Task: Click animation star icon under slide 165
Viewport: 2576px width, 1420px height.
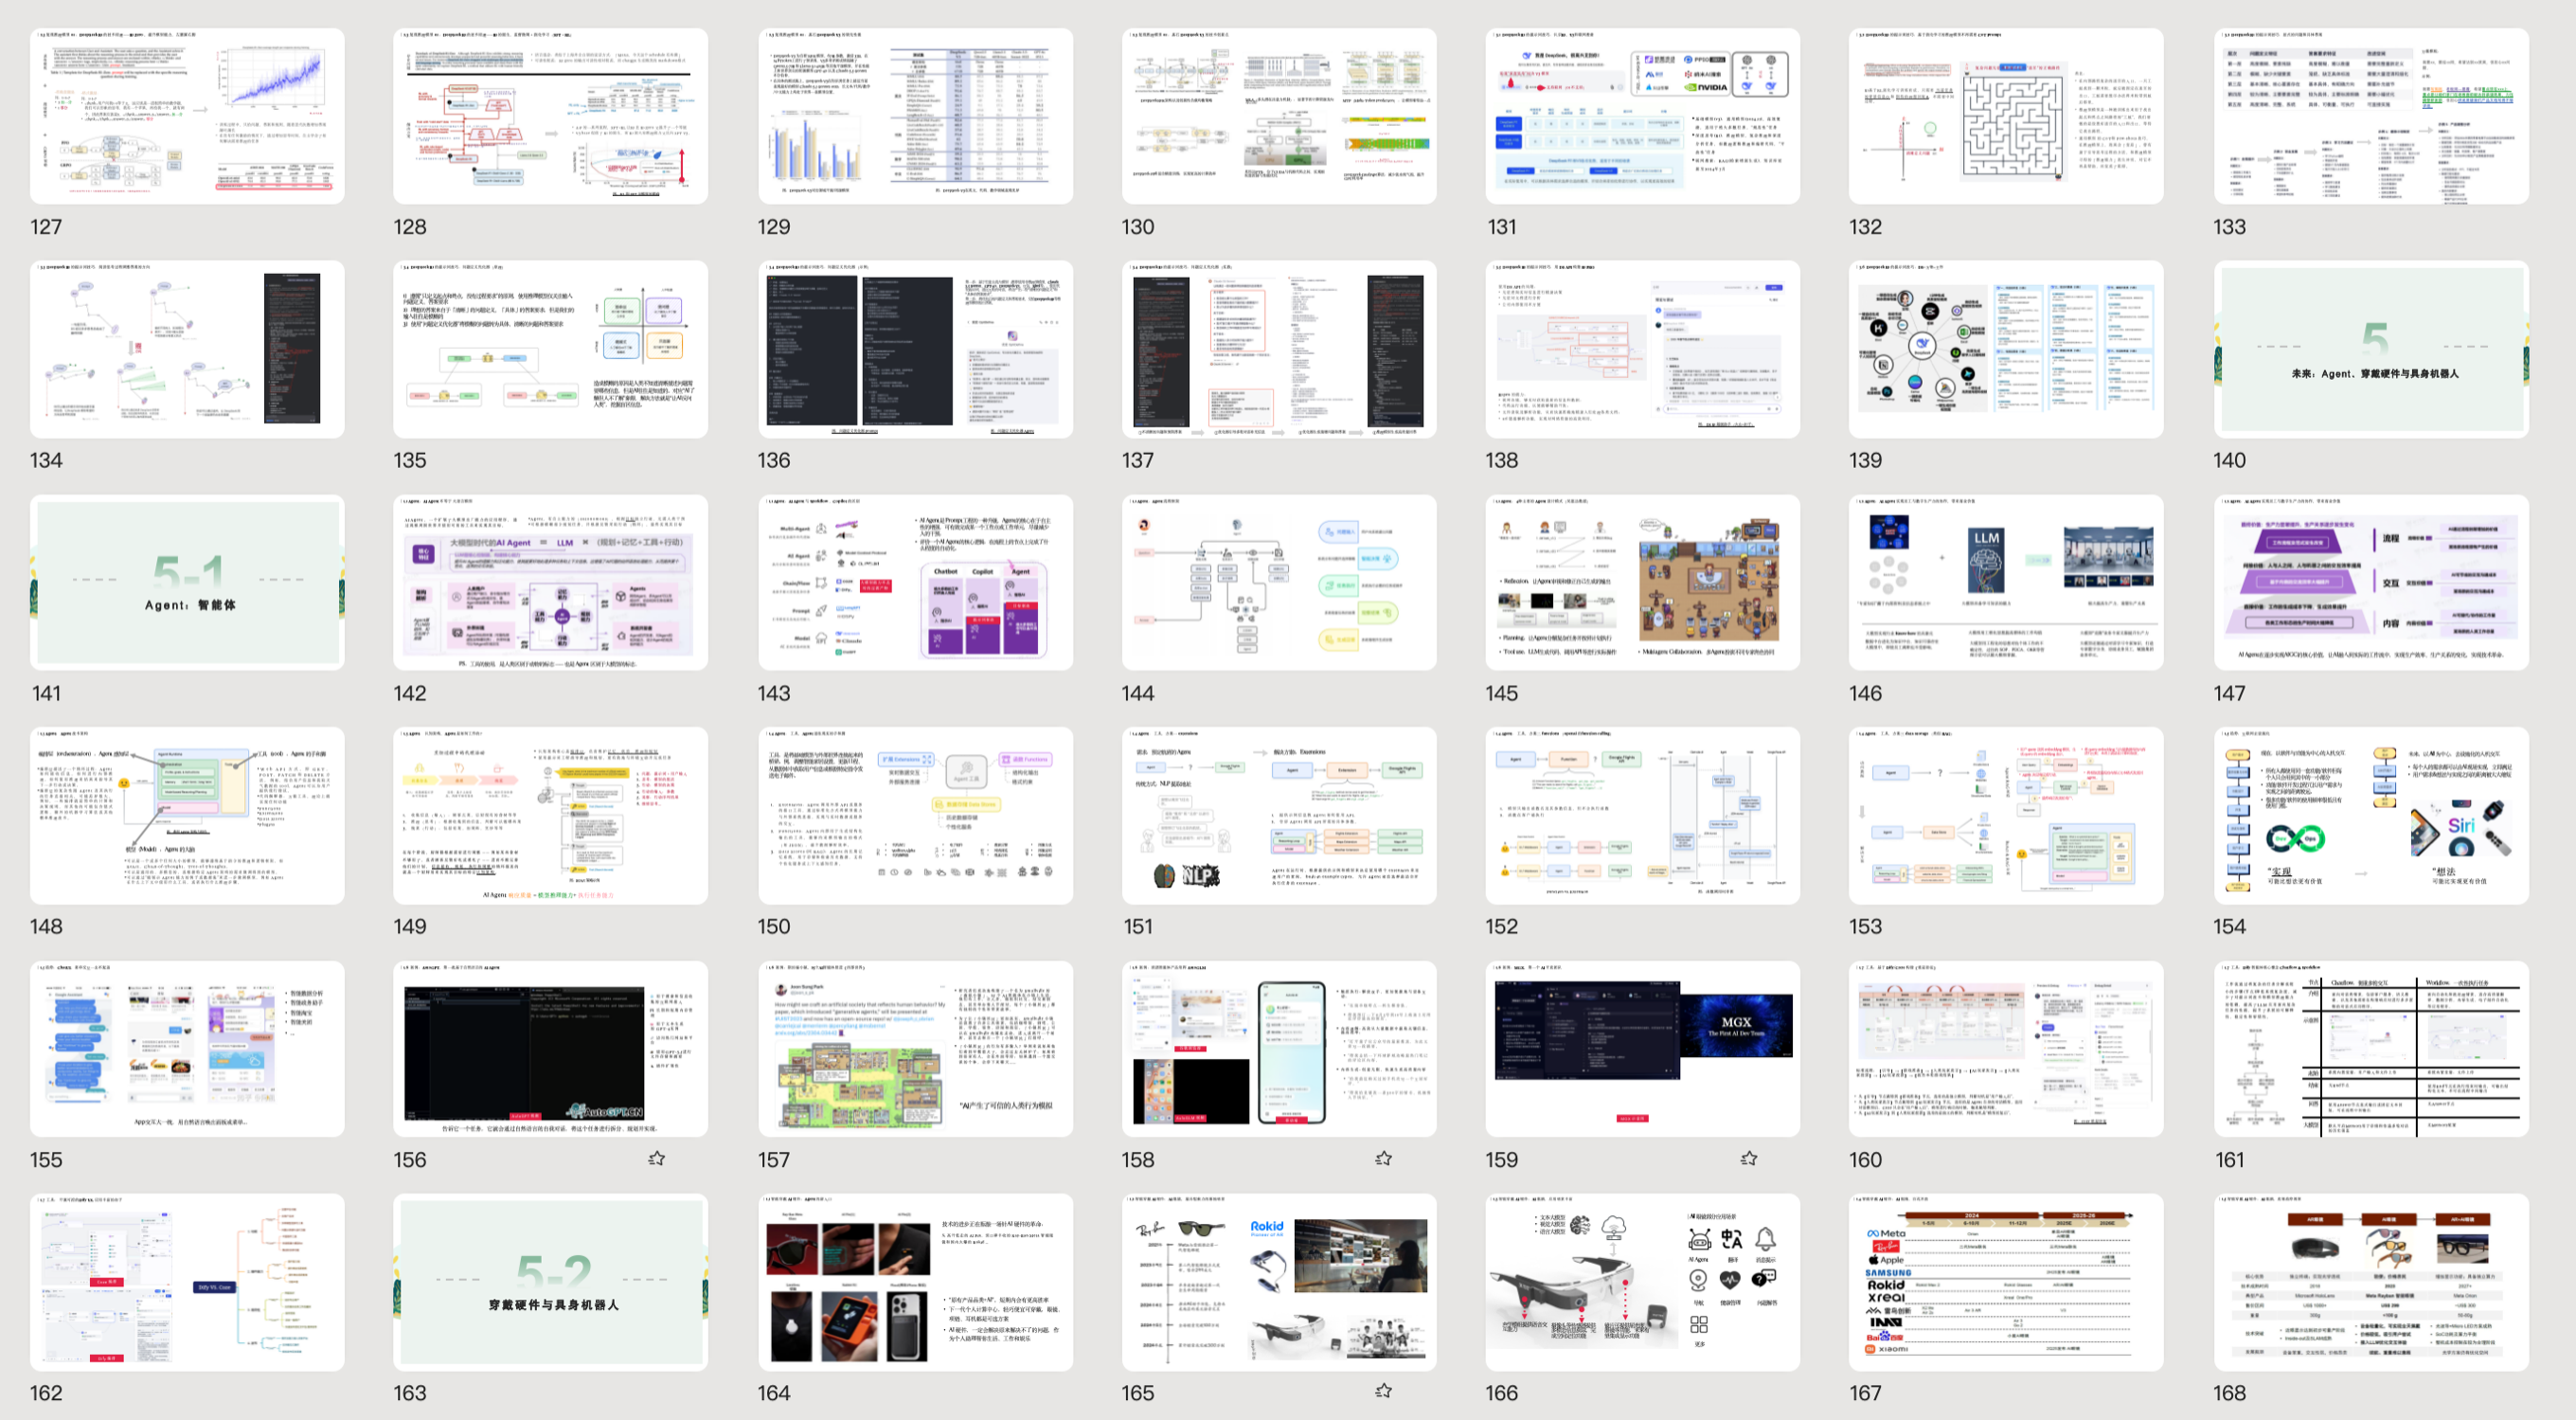Action: [1383, 1390]
